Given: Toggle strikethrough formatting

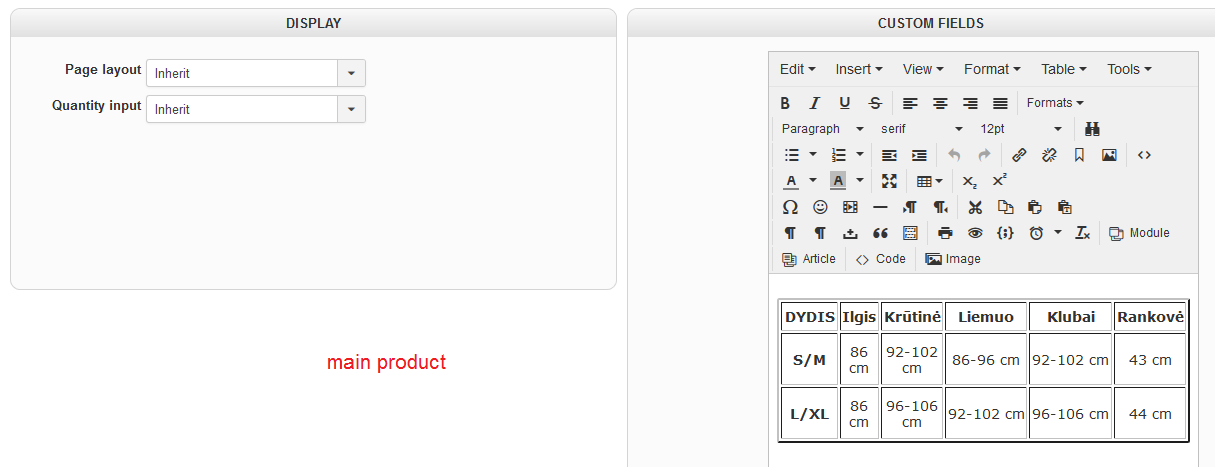Looking at the screenshot, I should pyautogui.click(x=875, y=103).
